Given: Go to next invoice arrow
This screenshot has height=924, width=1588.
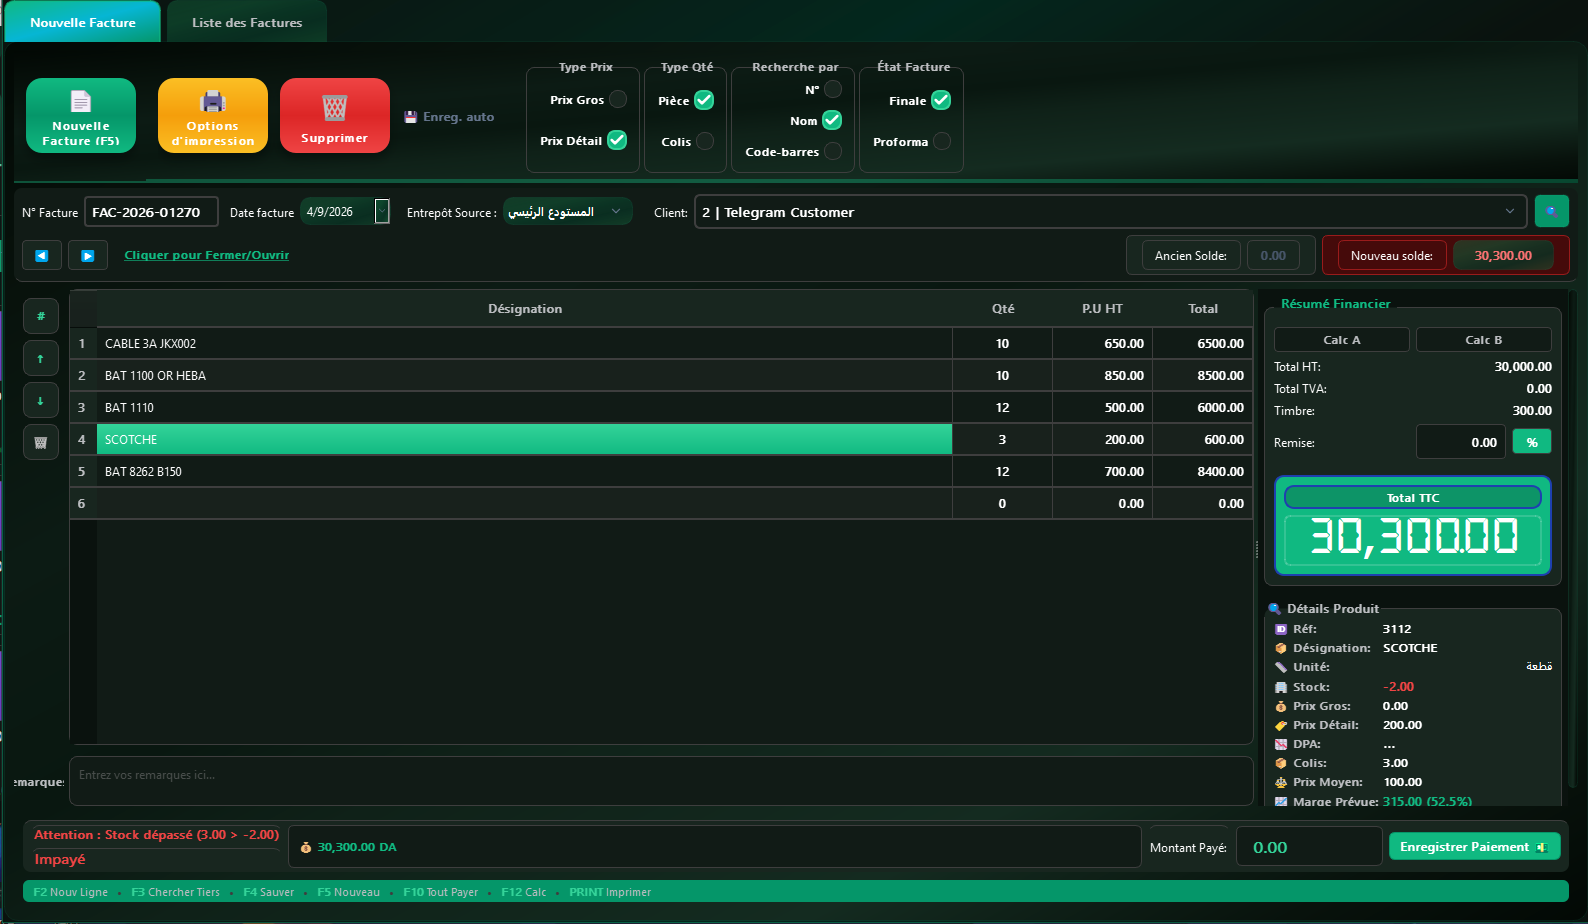Looking at the screenshot, I should click(x=88, y=255).
